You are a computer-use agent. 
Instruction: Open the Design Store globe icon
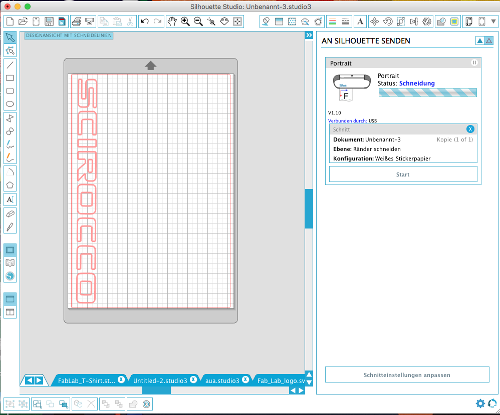click(10, 276)
